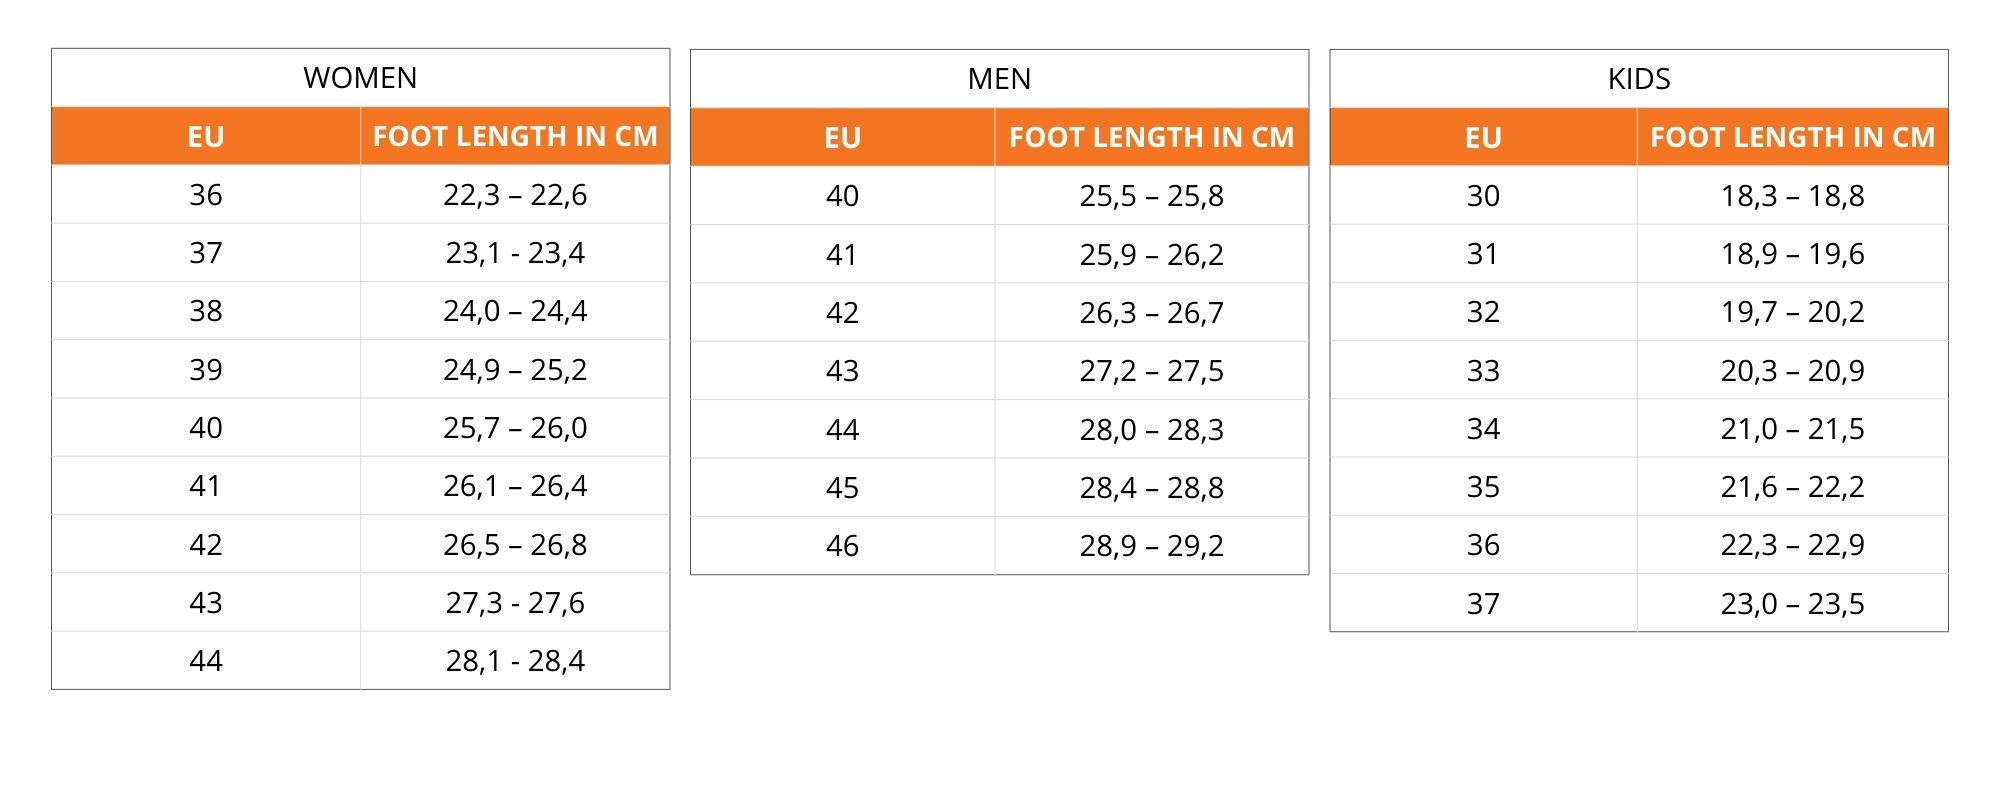Click women's EU size 39 cell
This screenshot has height=800, width=2000.
tap(206, 370)
